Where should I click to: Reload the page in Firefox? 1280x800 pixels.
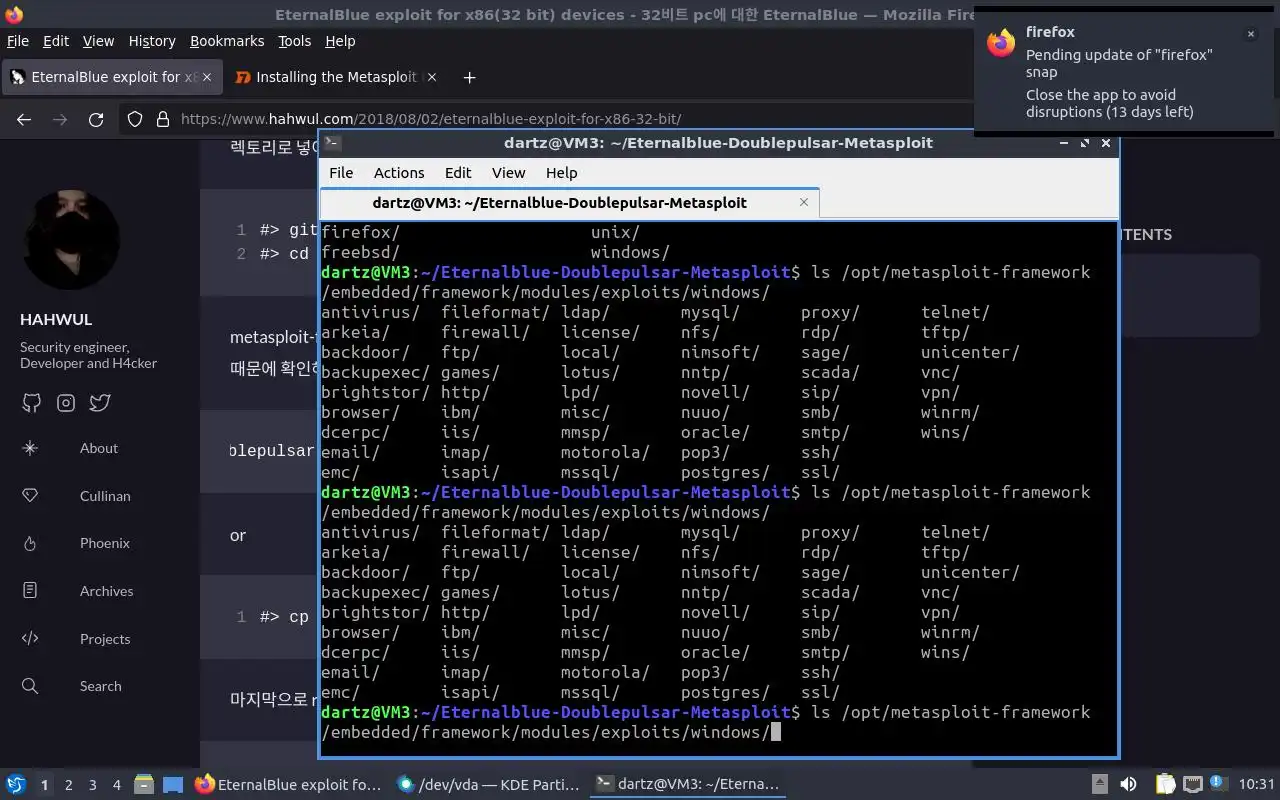click(96, 119)
